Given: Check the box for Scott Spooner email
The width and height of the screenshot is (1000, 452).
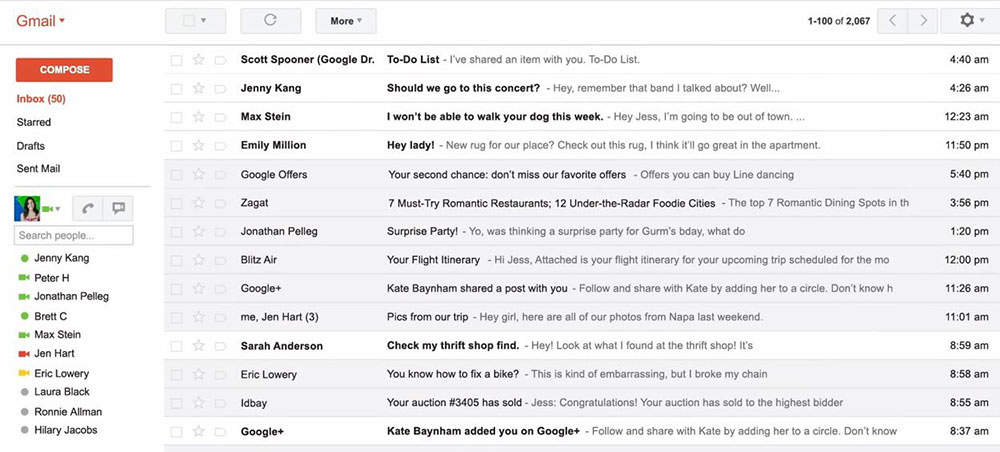Looking at the screenshot, I should (x=176, y=60).
